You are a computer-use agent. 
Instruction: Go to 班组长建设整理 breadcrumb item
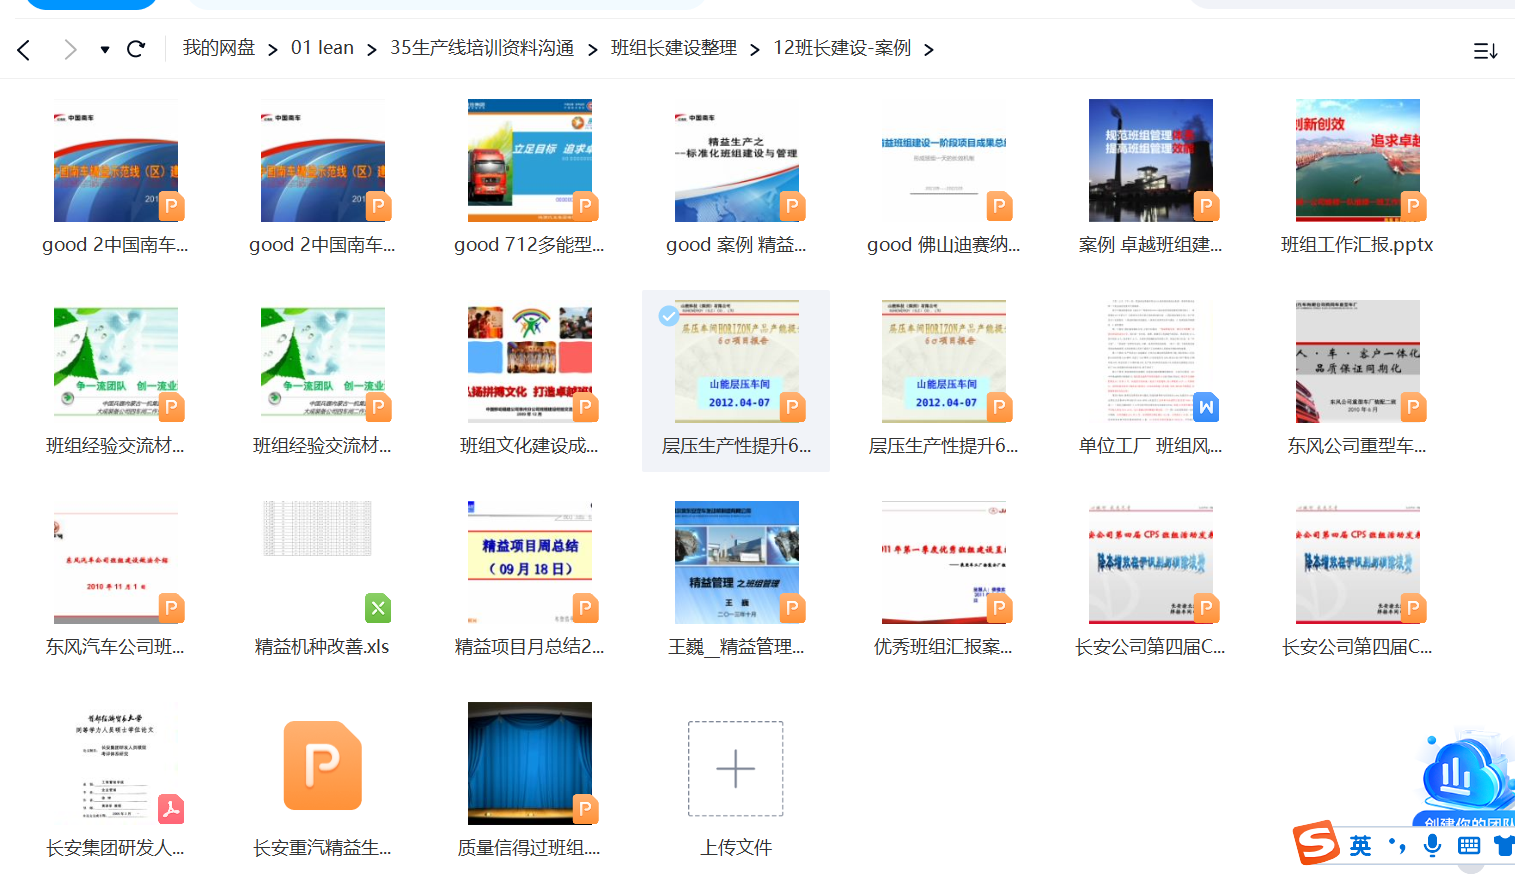(x=673, y=48)
